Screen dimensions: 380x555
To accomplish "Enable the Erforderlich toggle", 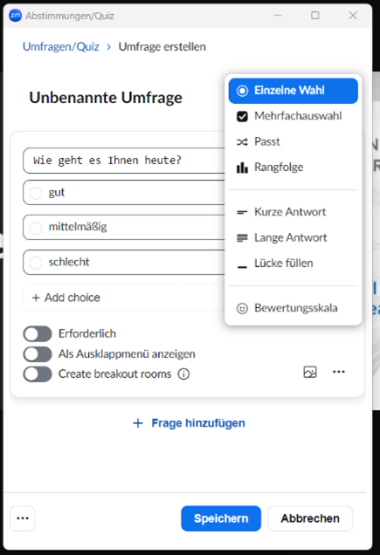I will coord(38,334).
